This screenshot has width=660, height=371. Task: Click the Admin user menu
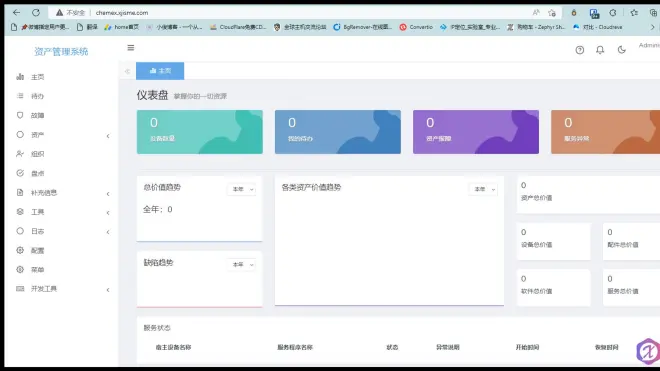point(649,45)
